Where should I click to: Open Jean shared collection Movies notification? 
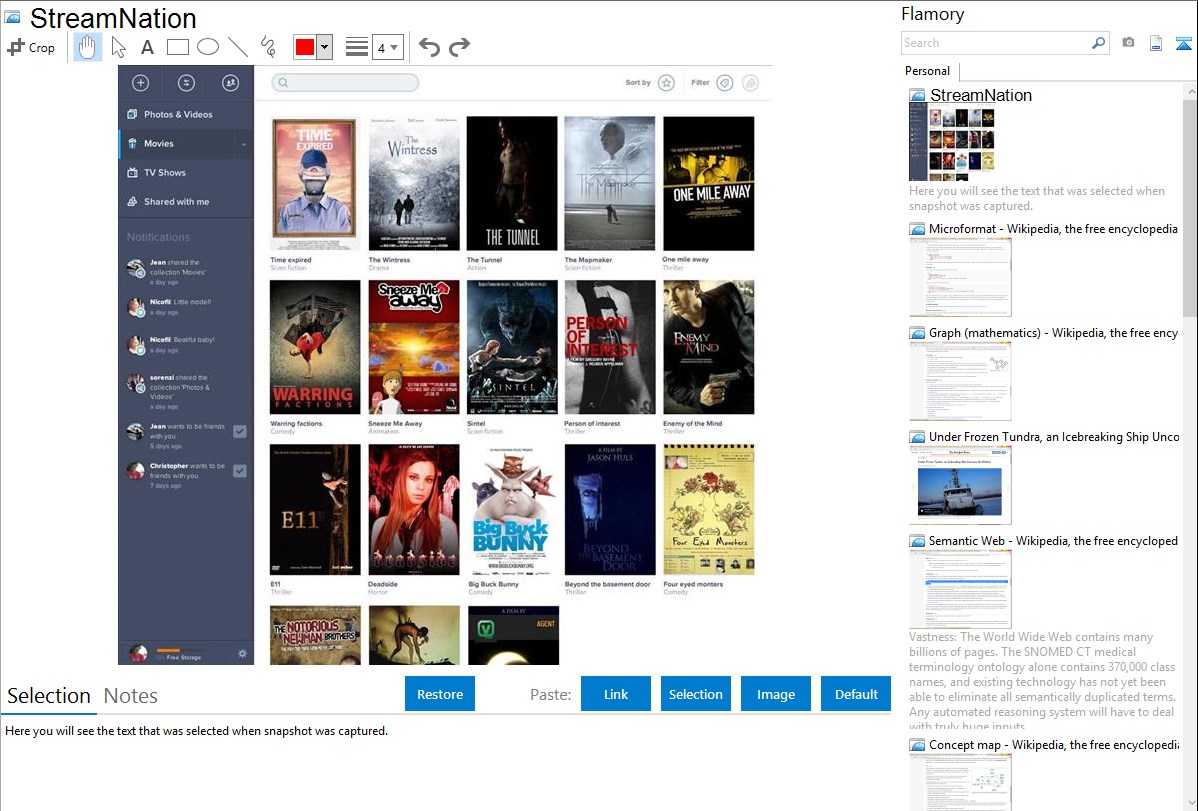coord(186,272)
